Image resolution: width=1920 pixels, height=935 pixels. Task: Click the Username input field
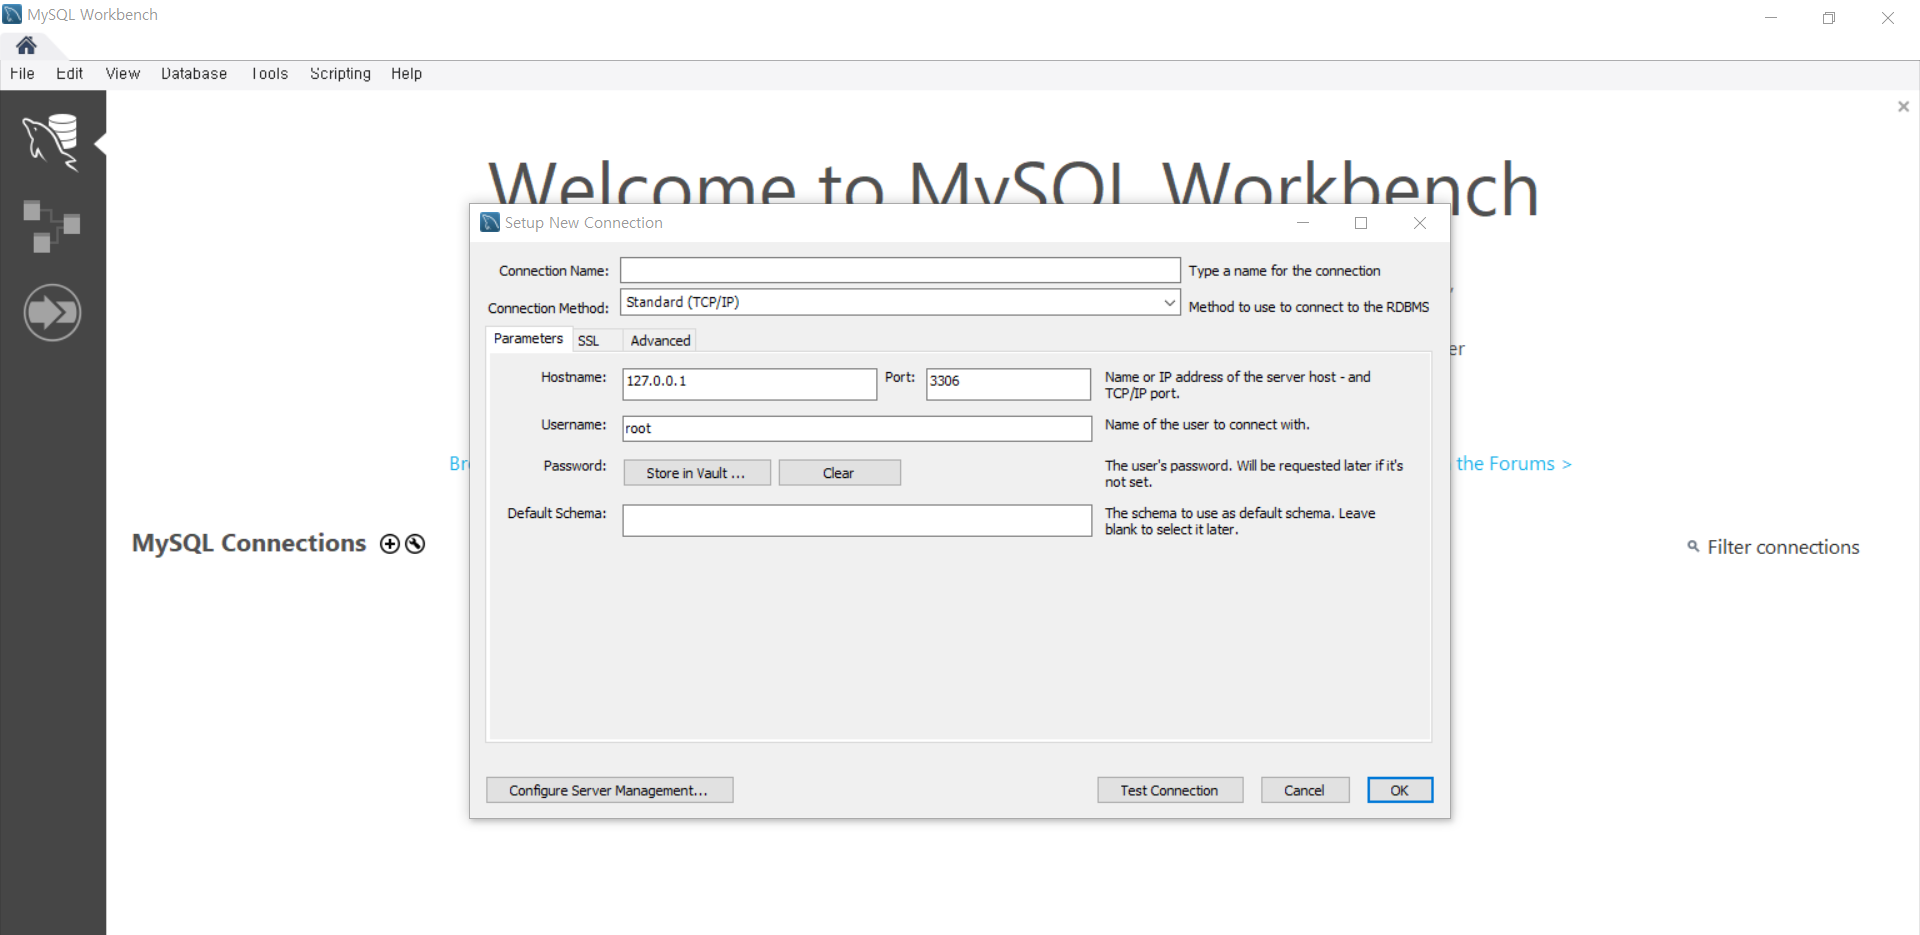[x=857, y=429]
